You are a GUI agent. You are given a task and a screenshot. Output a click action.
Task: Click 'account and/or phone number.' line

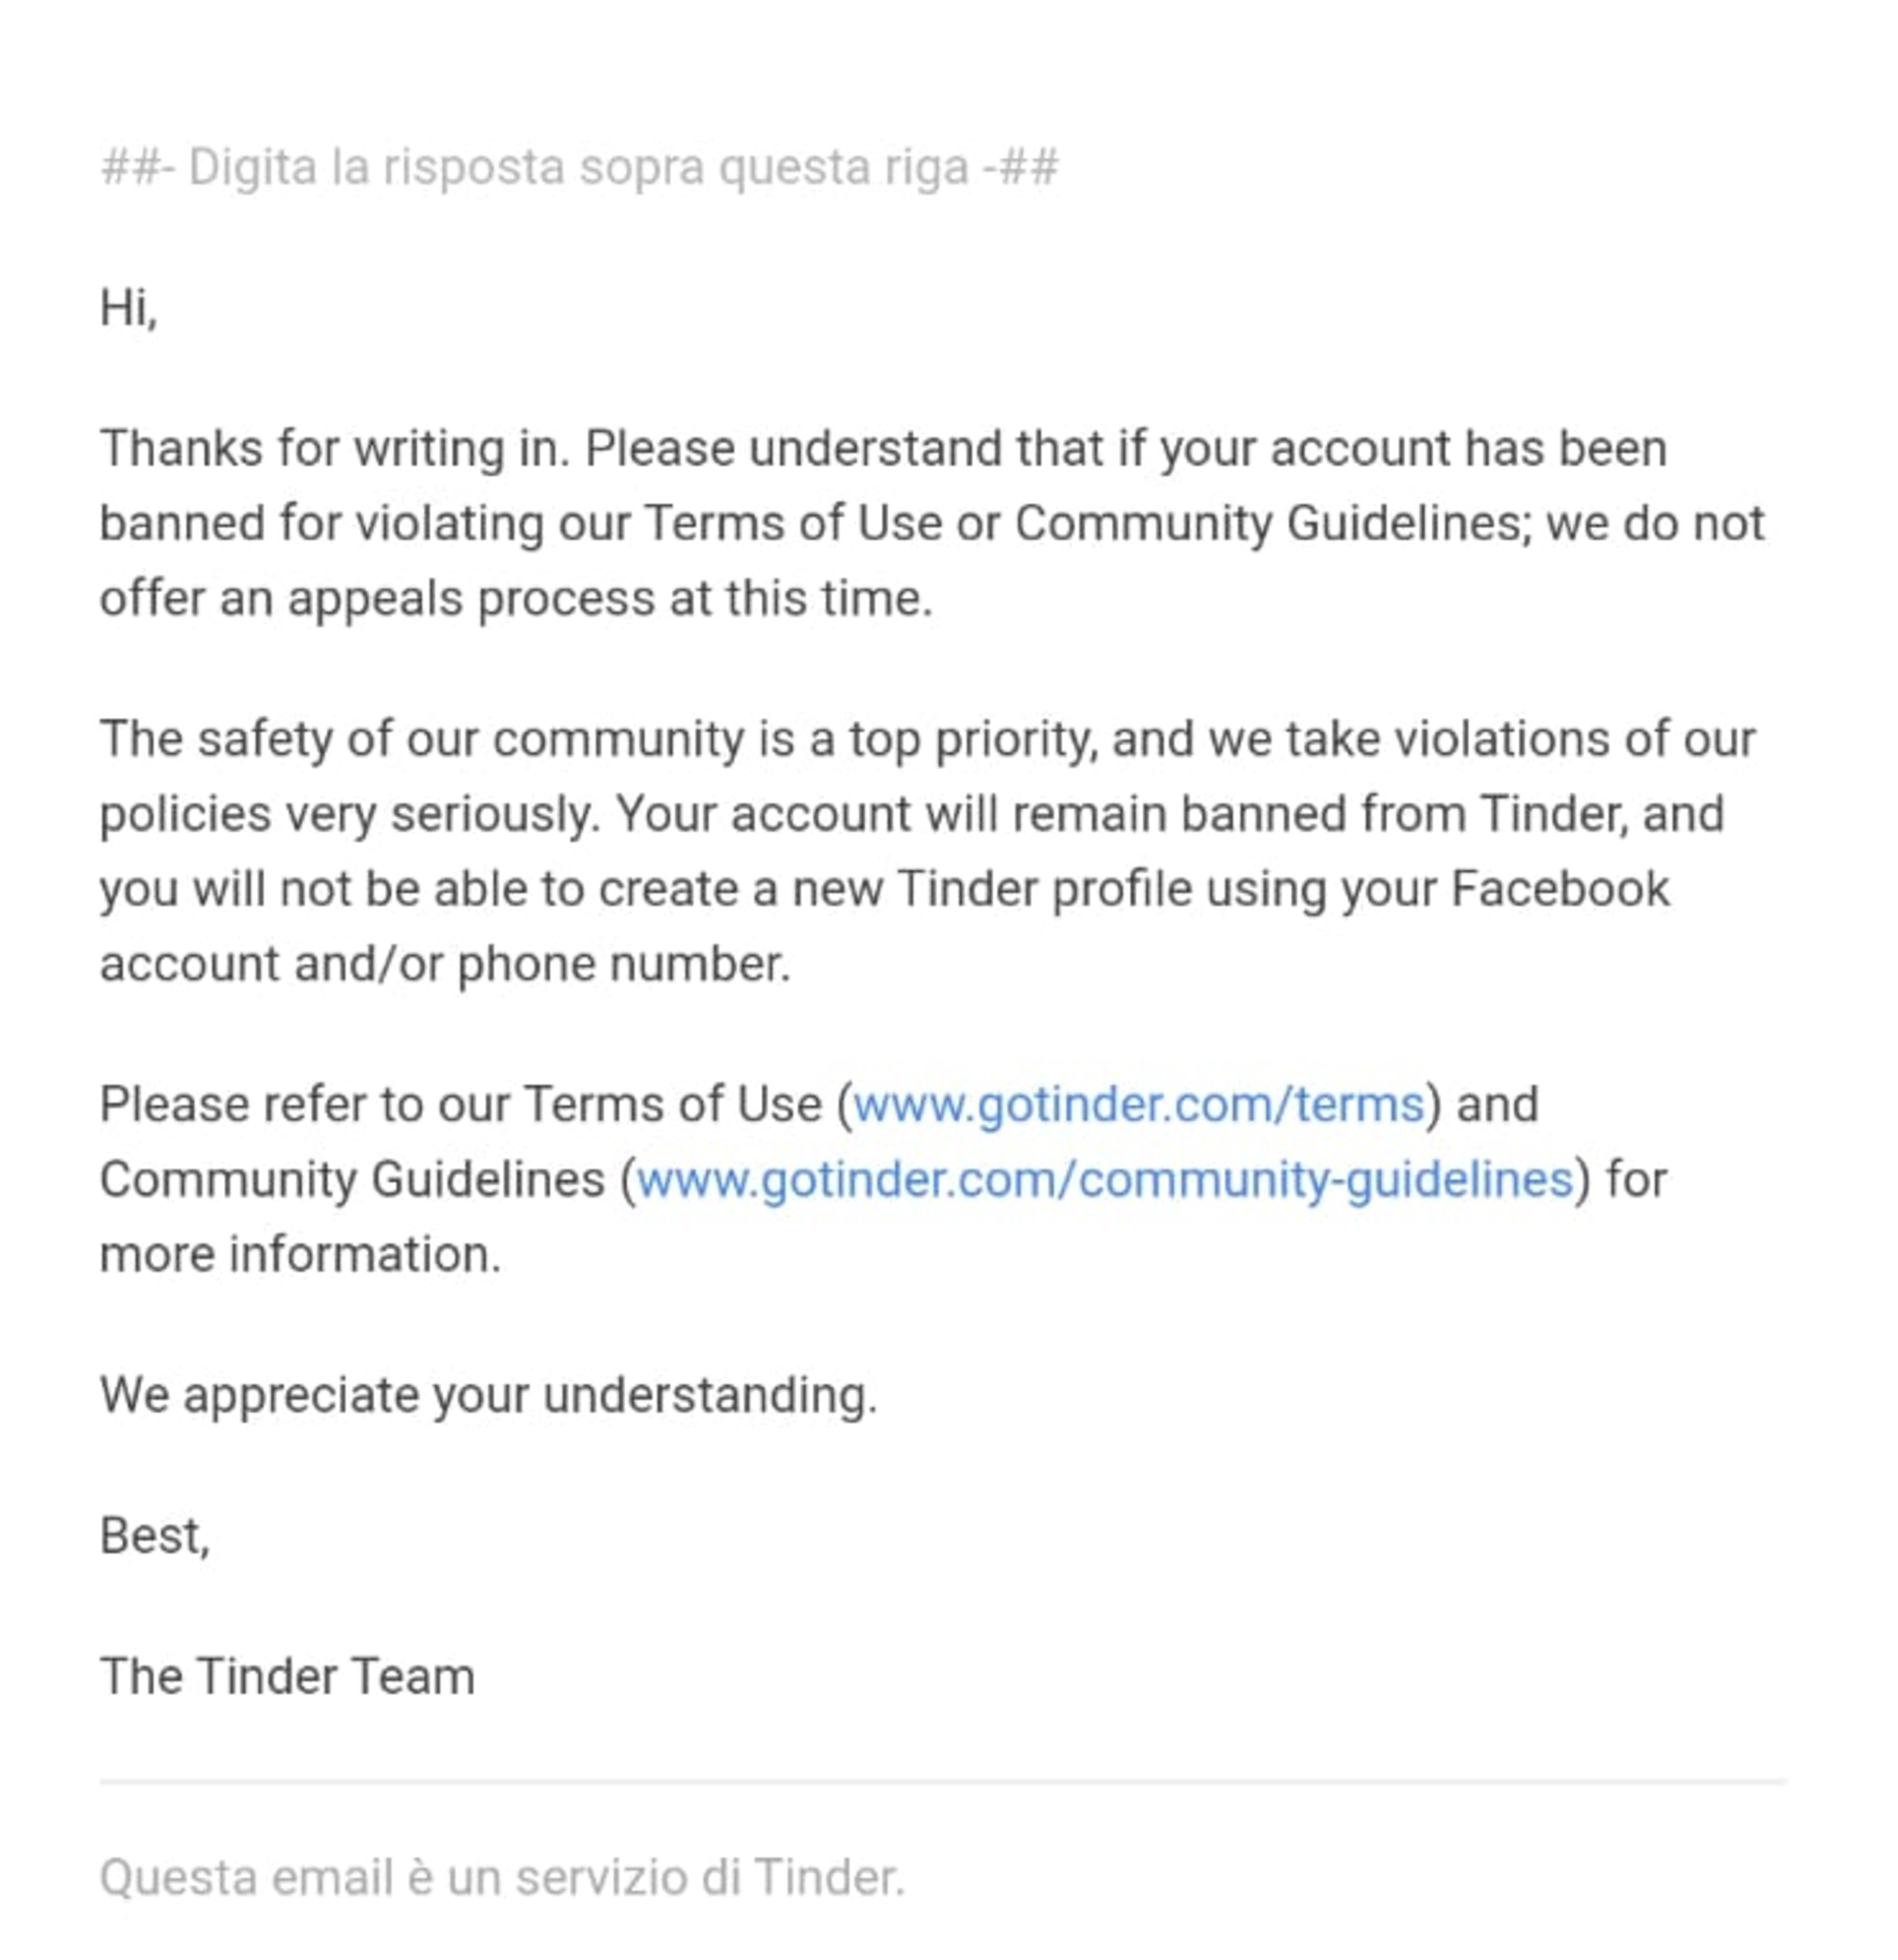pos(445,965)
